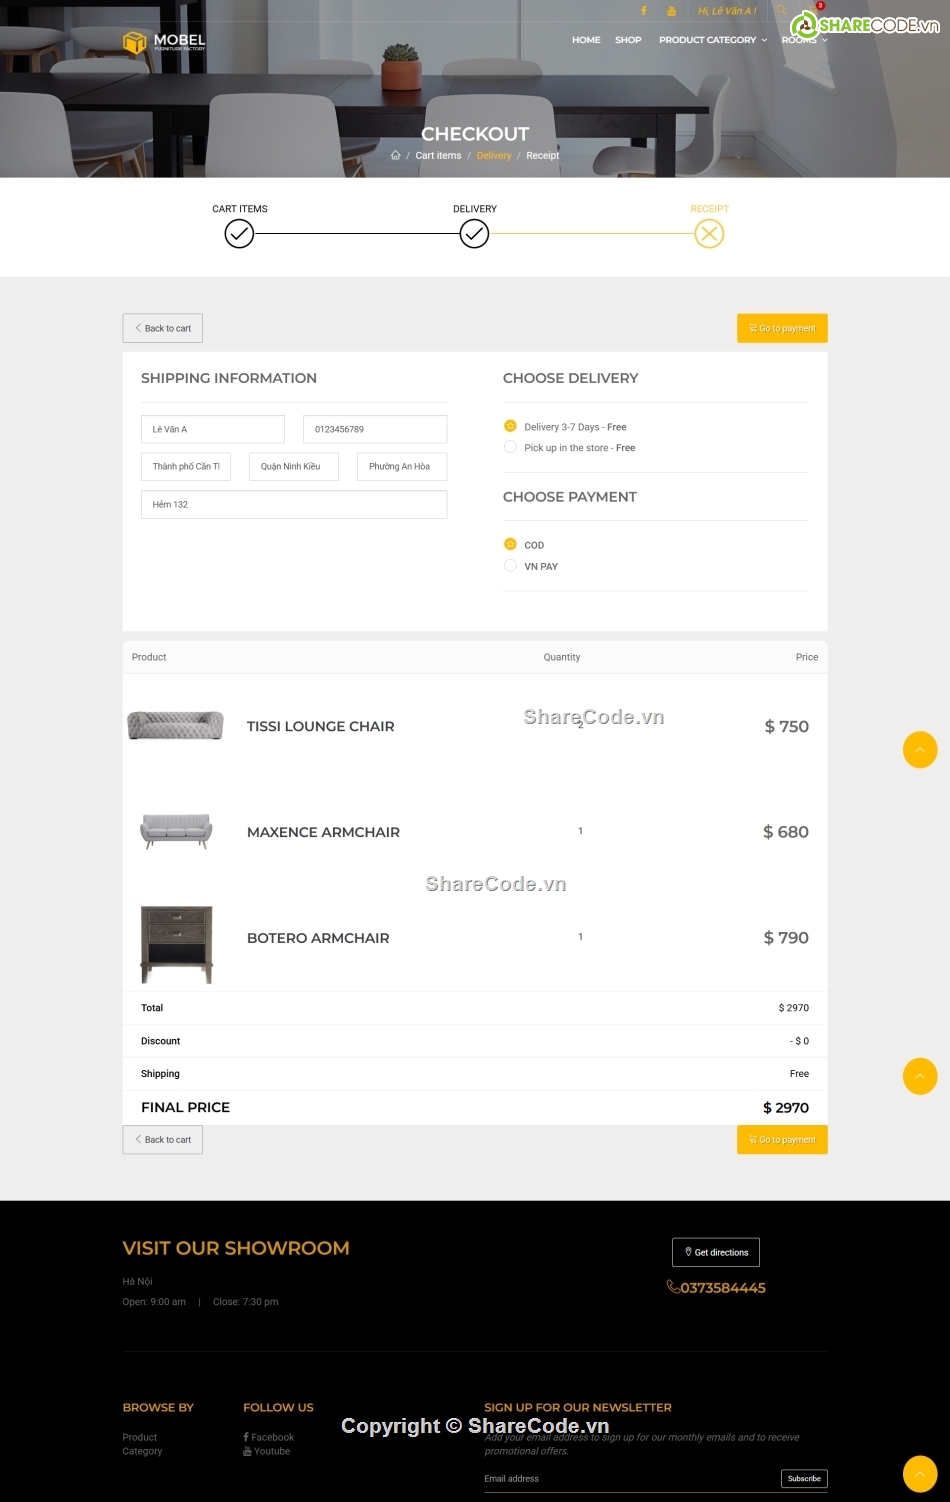Open the Youtube link in the Follow Us footer

pyautogui.click(x=266, y=1451)
